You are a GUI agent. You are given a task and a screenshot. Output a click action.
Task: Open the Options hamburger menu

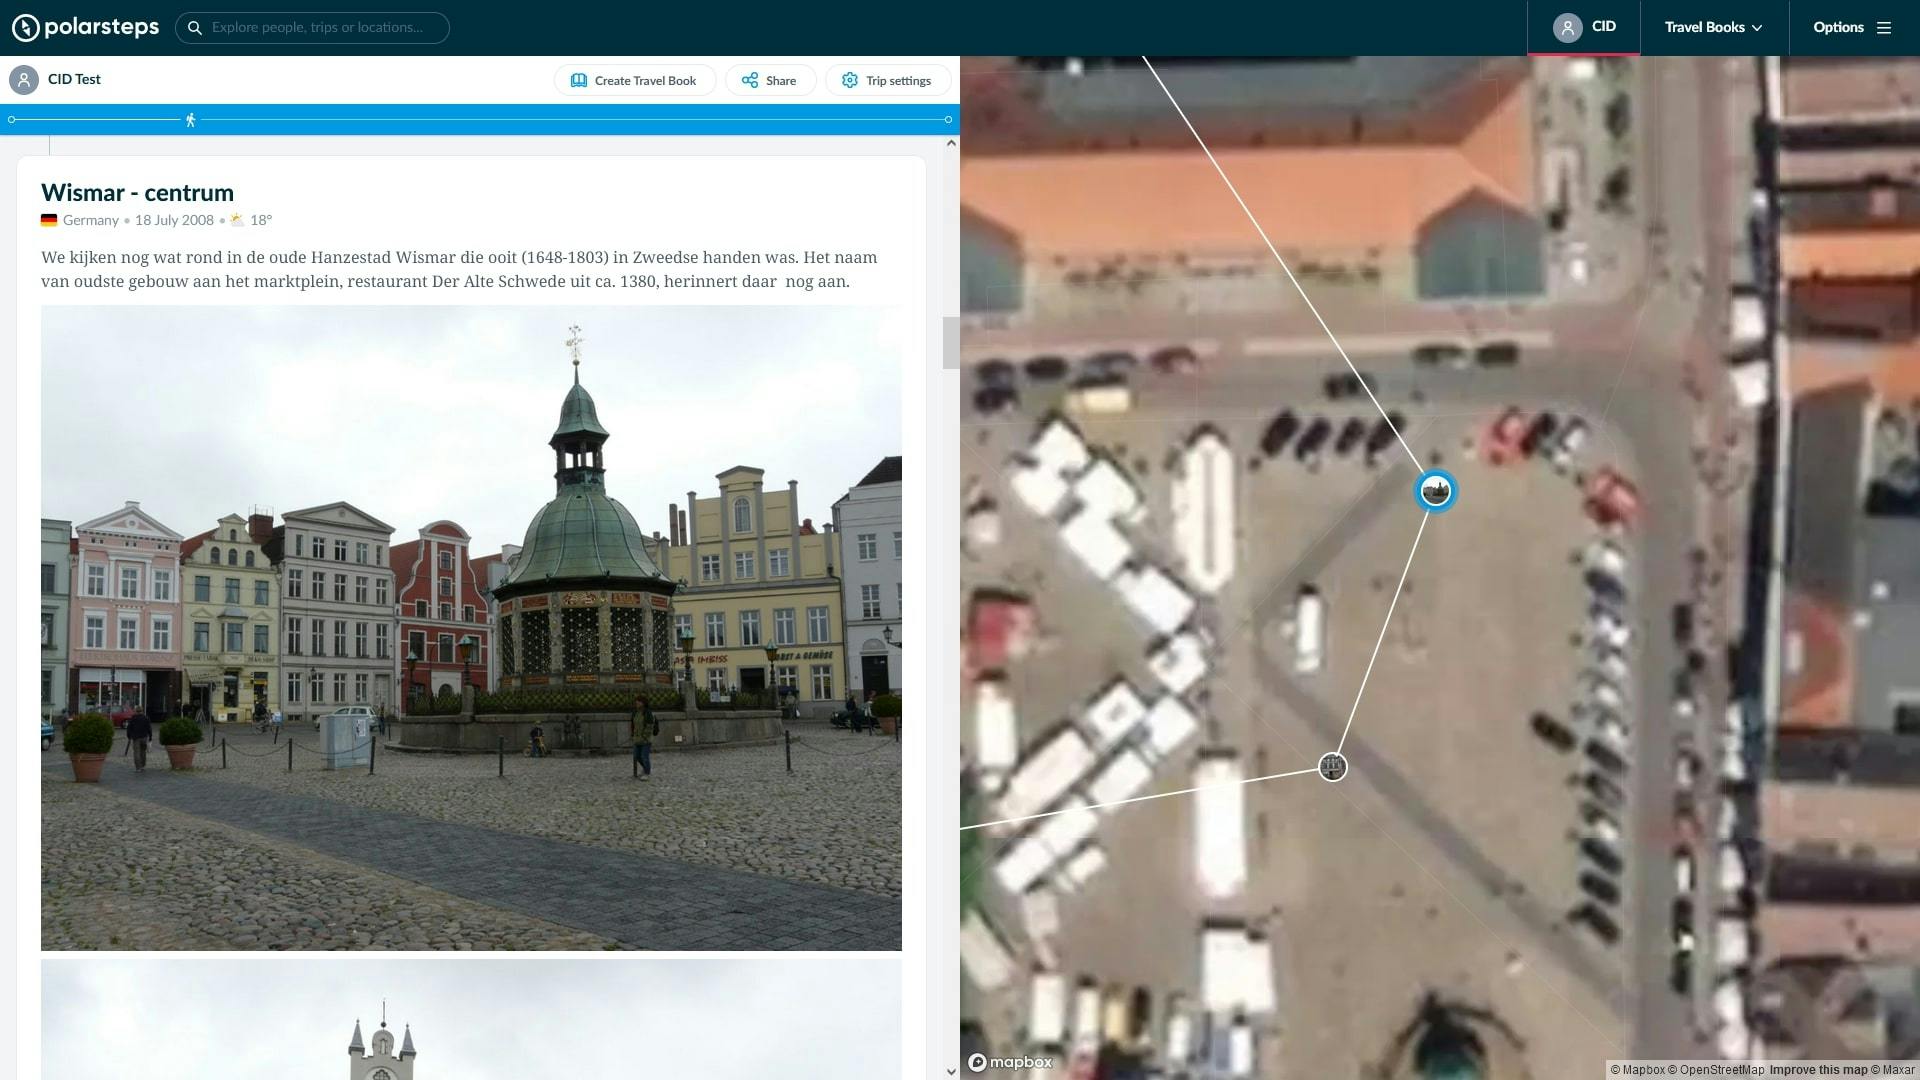click(x=1852, y=27)
